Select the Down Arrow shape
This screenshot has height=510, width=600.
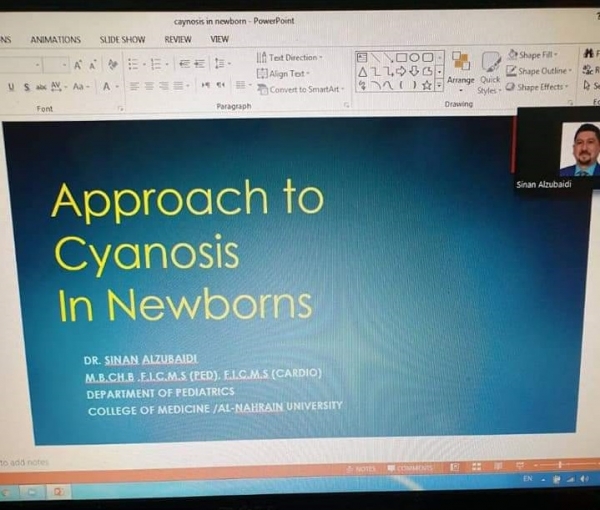(x=414, y=71)
